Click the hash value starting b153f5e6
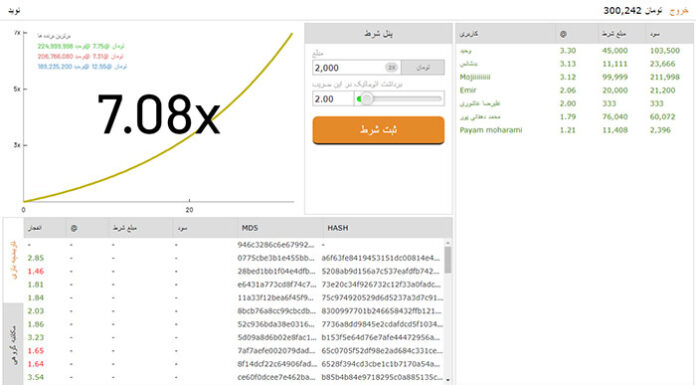The image size is (696, 385). (x=381, y=337)
